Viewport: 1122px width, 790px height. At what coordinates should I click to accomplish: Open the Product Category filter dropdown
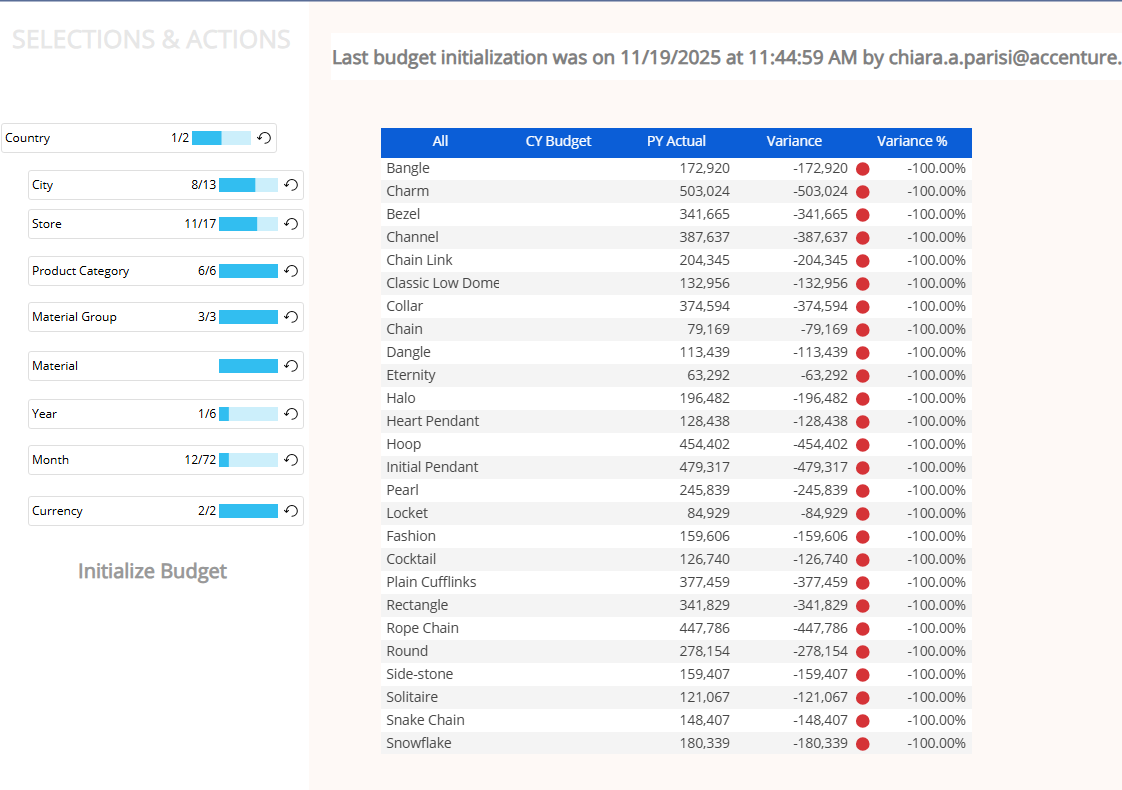tap(166, 270)
